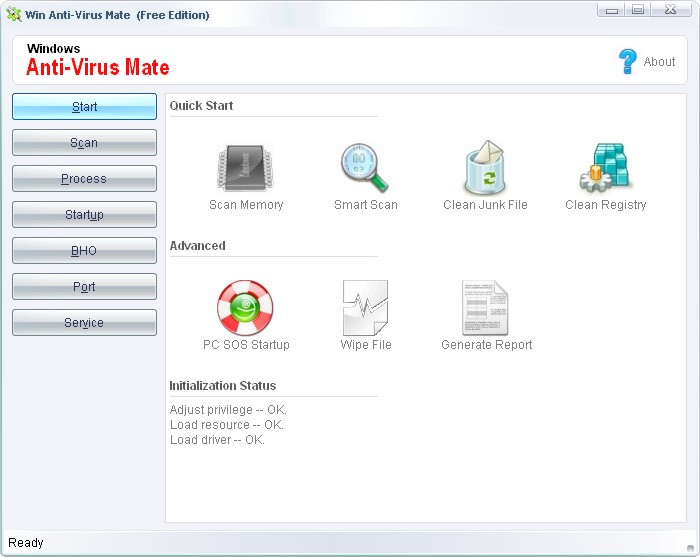Click the Smart Scan label
This screenshot has height=557, width=700.
[366, 205]
